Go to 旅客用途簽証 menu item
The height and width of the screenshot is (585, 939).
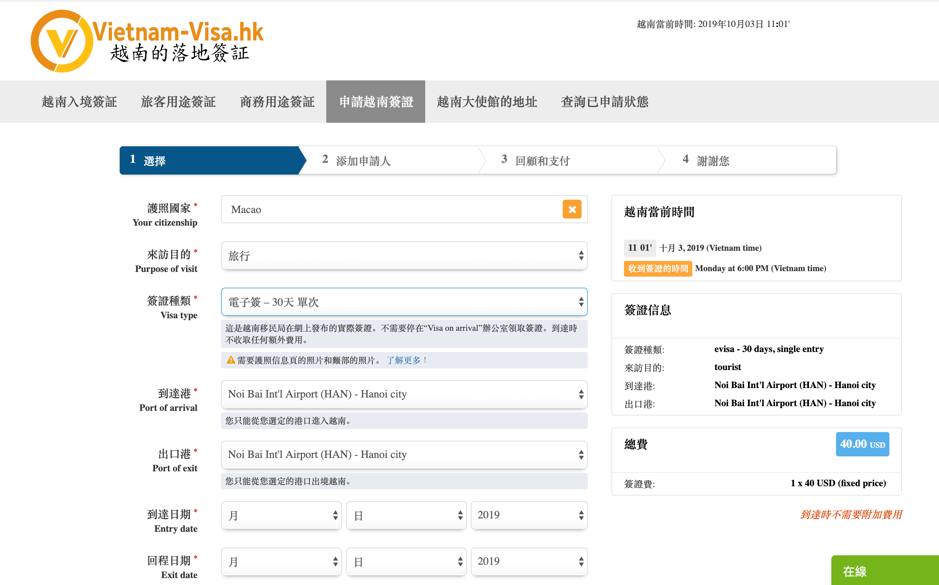pos(178,102)
